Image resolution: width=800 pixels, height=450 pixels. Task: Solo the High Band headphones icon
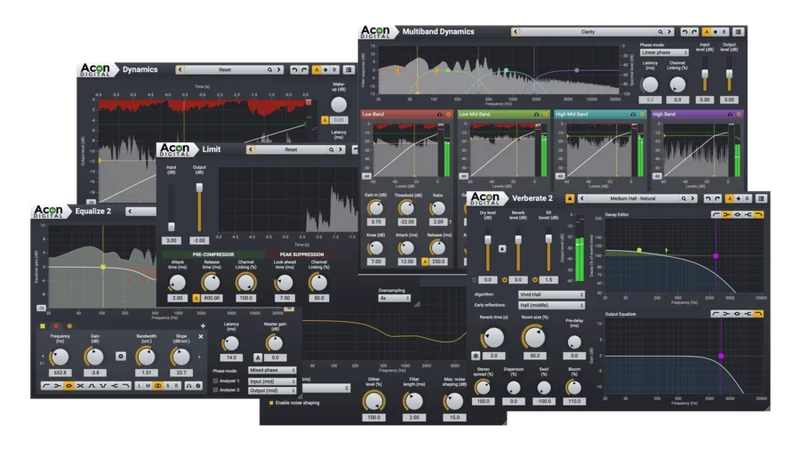[730, 114]
